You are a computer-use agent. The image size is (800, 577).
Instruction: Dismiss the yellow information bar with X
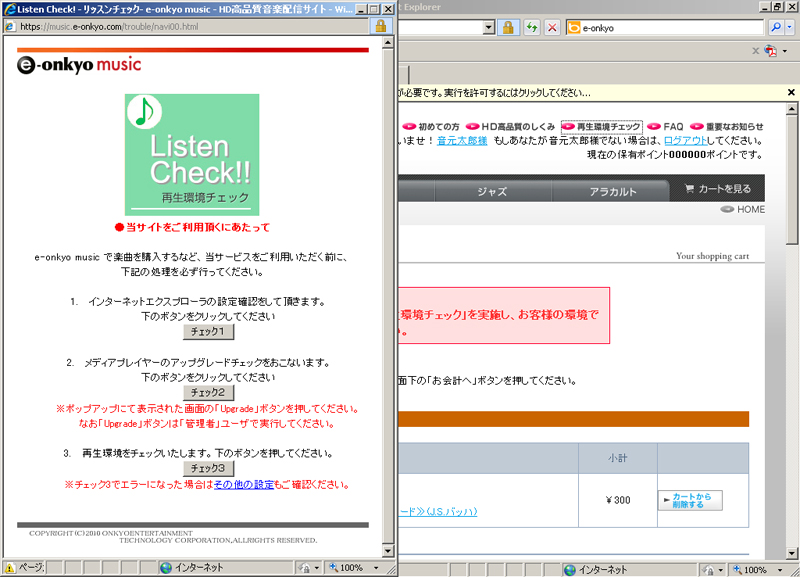(x=791, y=92)
